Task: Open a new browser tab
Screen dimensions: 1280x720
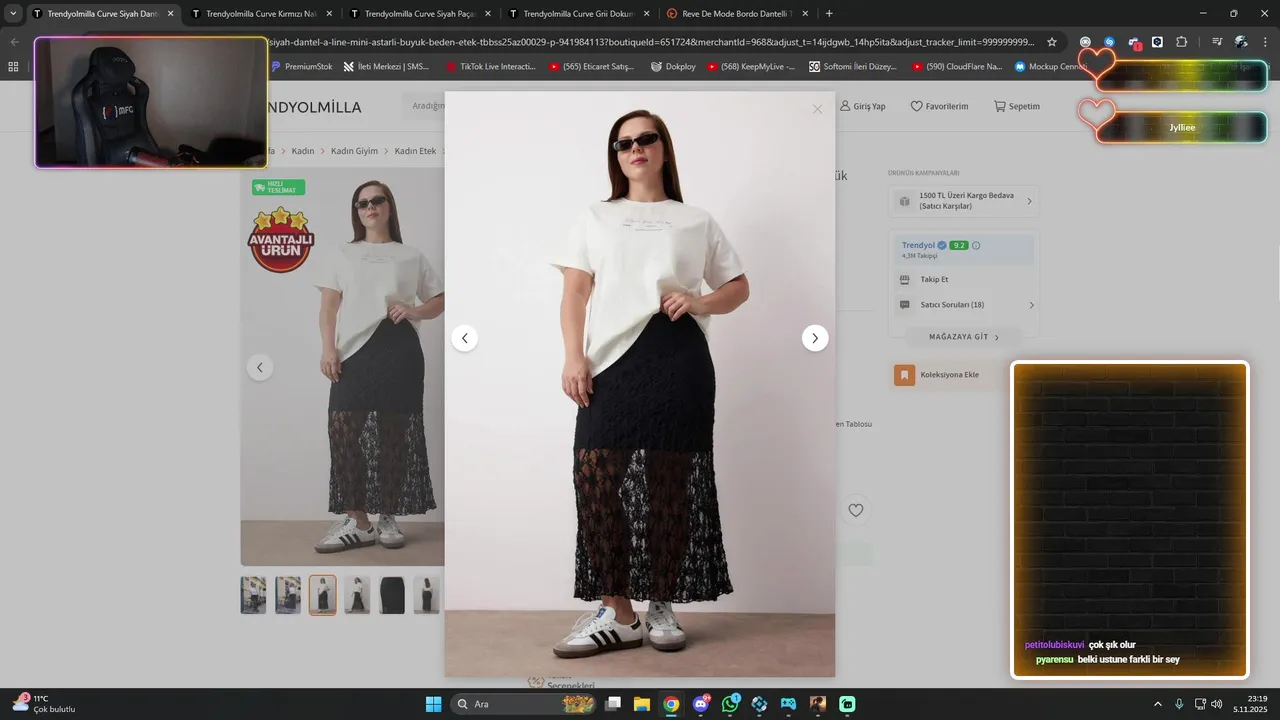Action: pyautogui.click(x=829, y=14)
